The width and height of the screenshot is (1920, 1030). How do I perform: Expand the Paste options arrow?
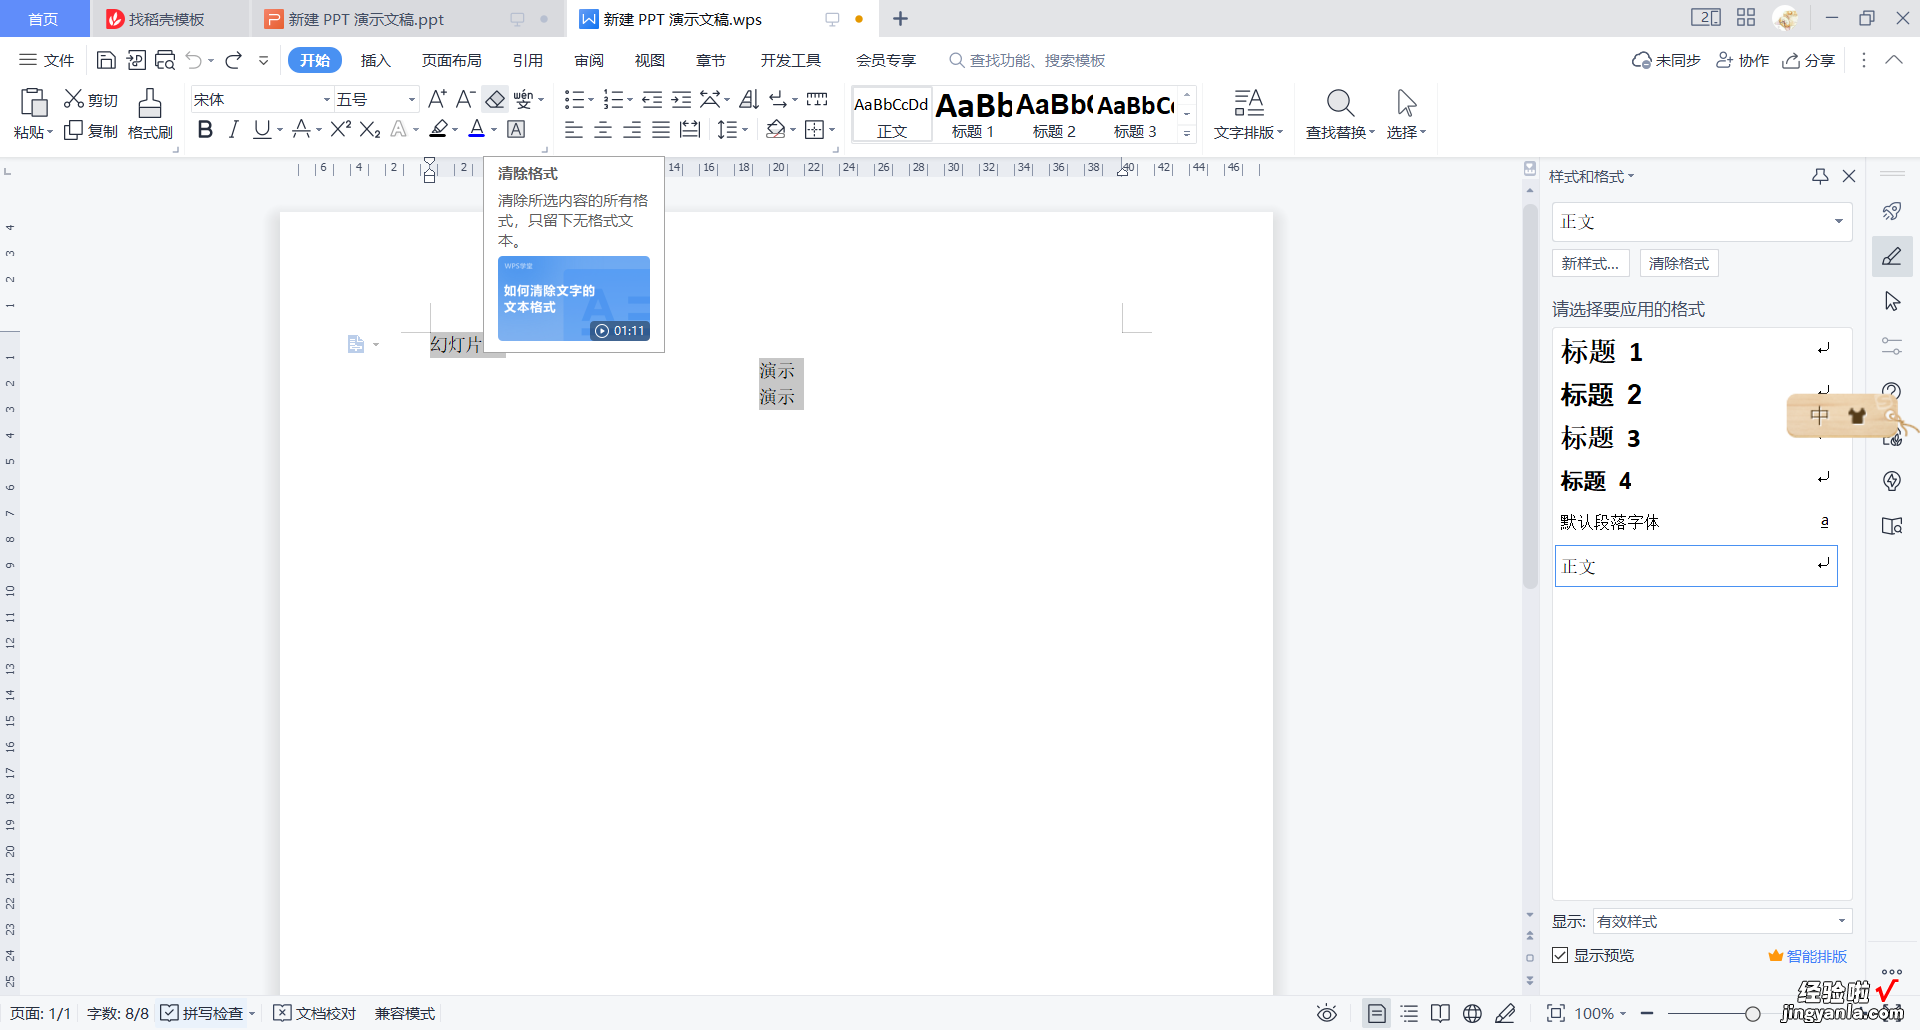coord(50,132)
